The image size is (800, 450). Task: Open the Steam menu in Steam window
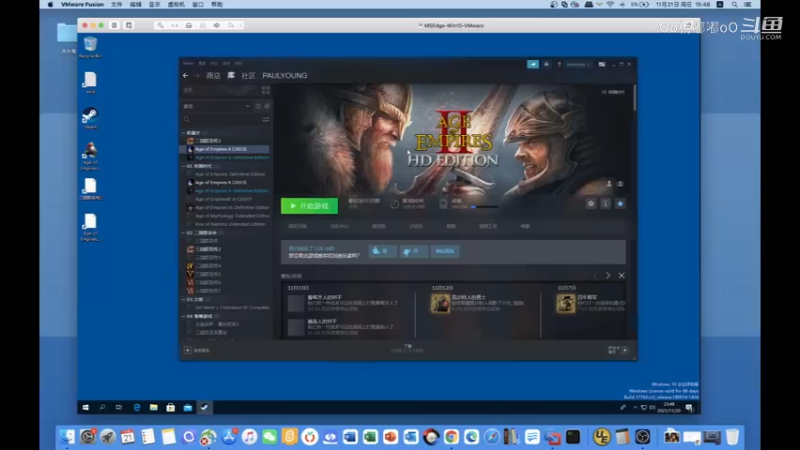[188, 63]
